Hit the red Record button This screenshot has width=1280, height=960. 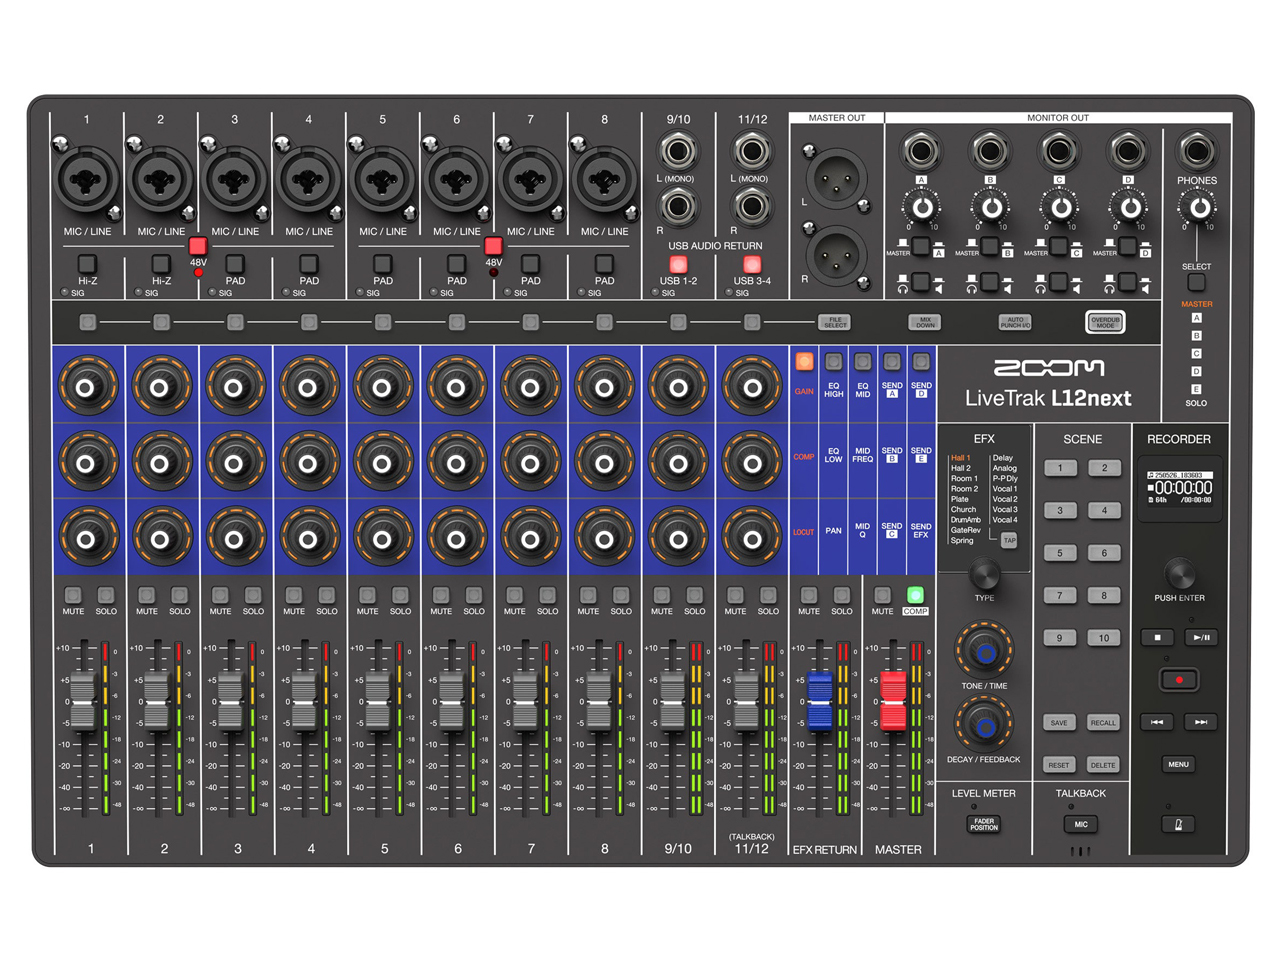click(x=1179, y=680)
